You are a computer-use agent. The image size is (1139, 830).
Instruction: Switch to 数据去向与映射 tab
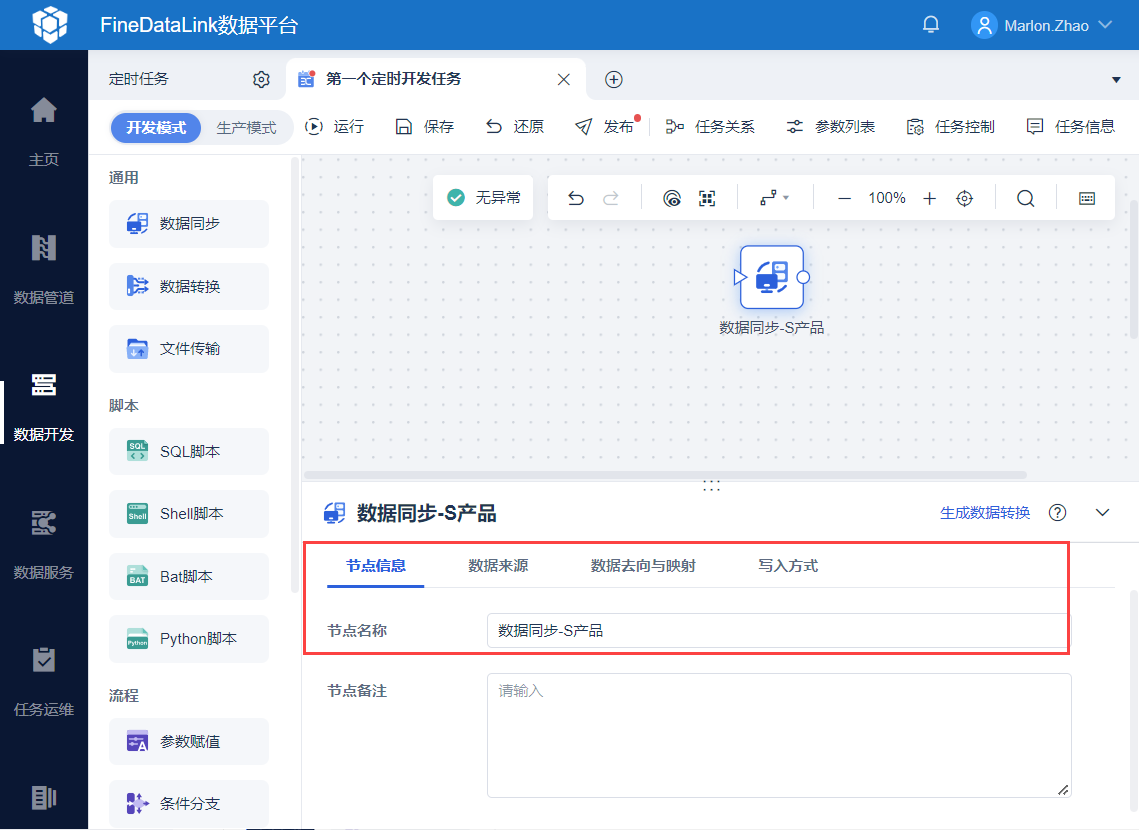point(643,566)
